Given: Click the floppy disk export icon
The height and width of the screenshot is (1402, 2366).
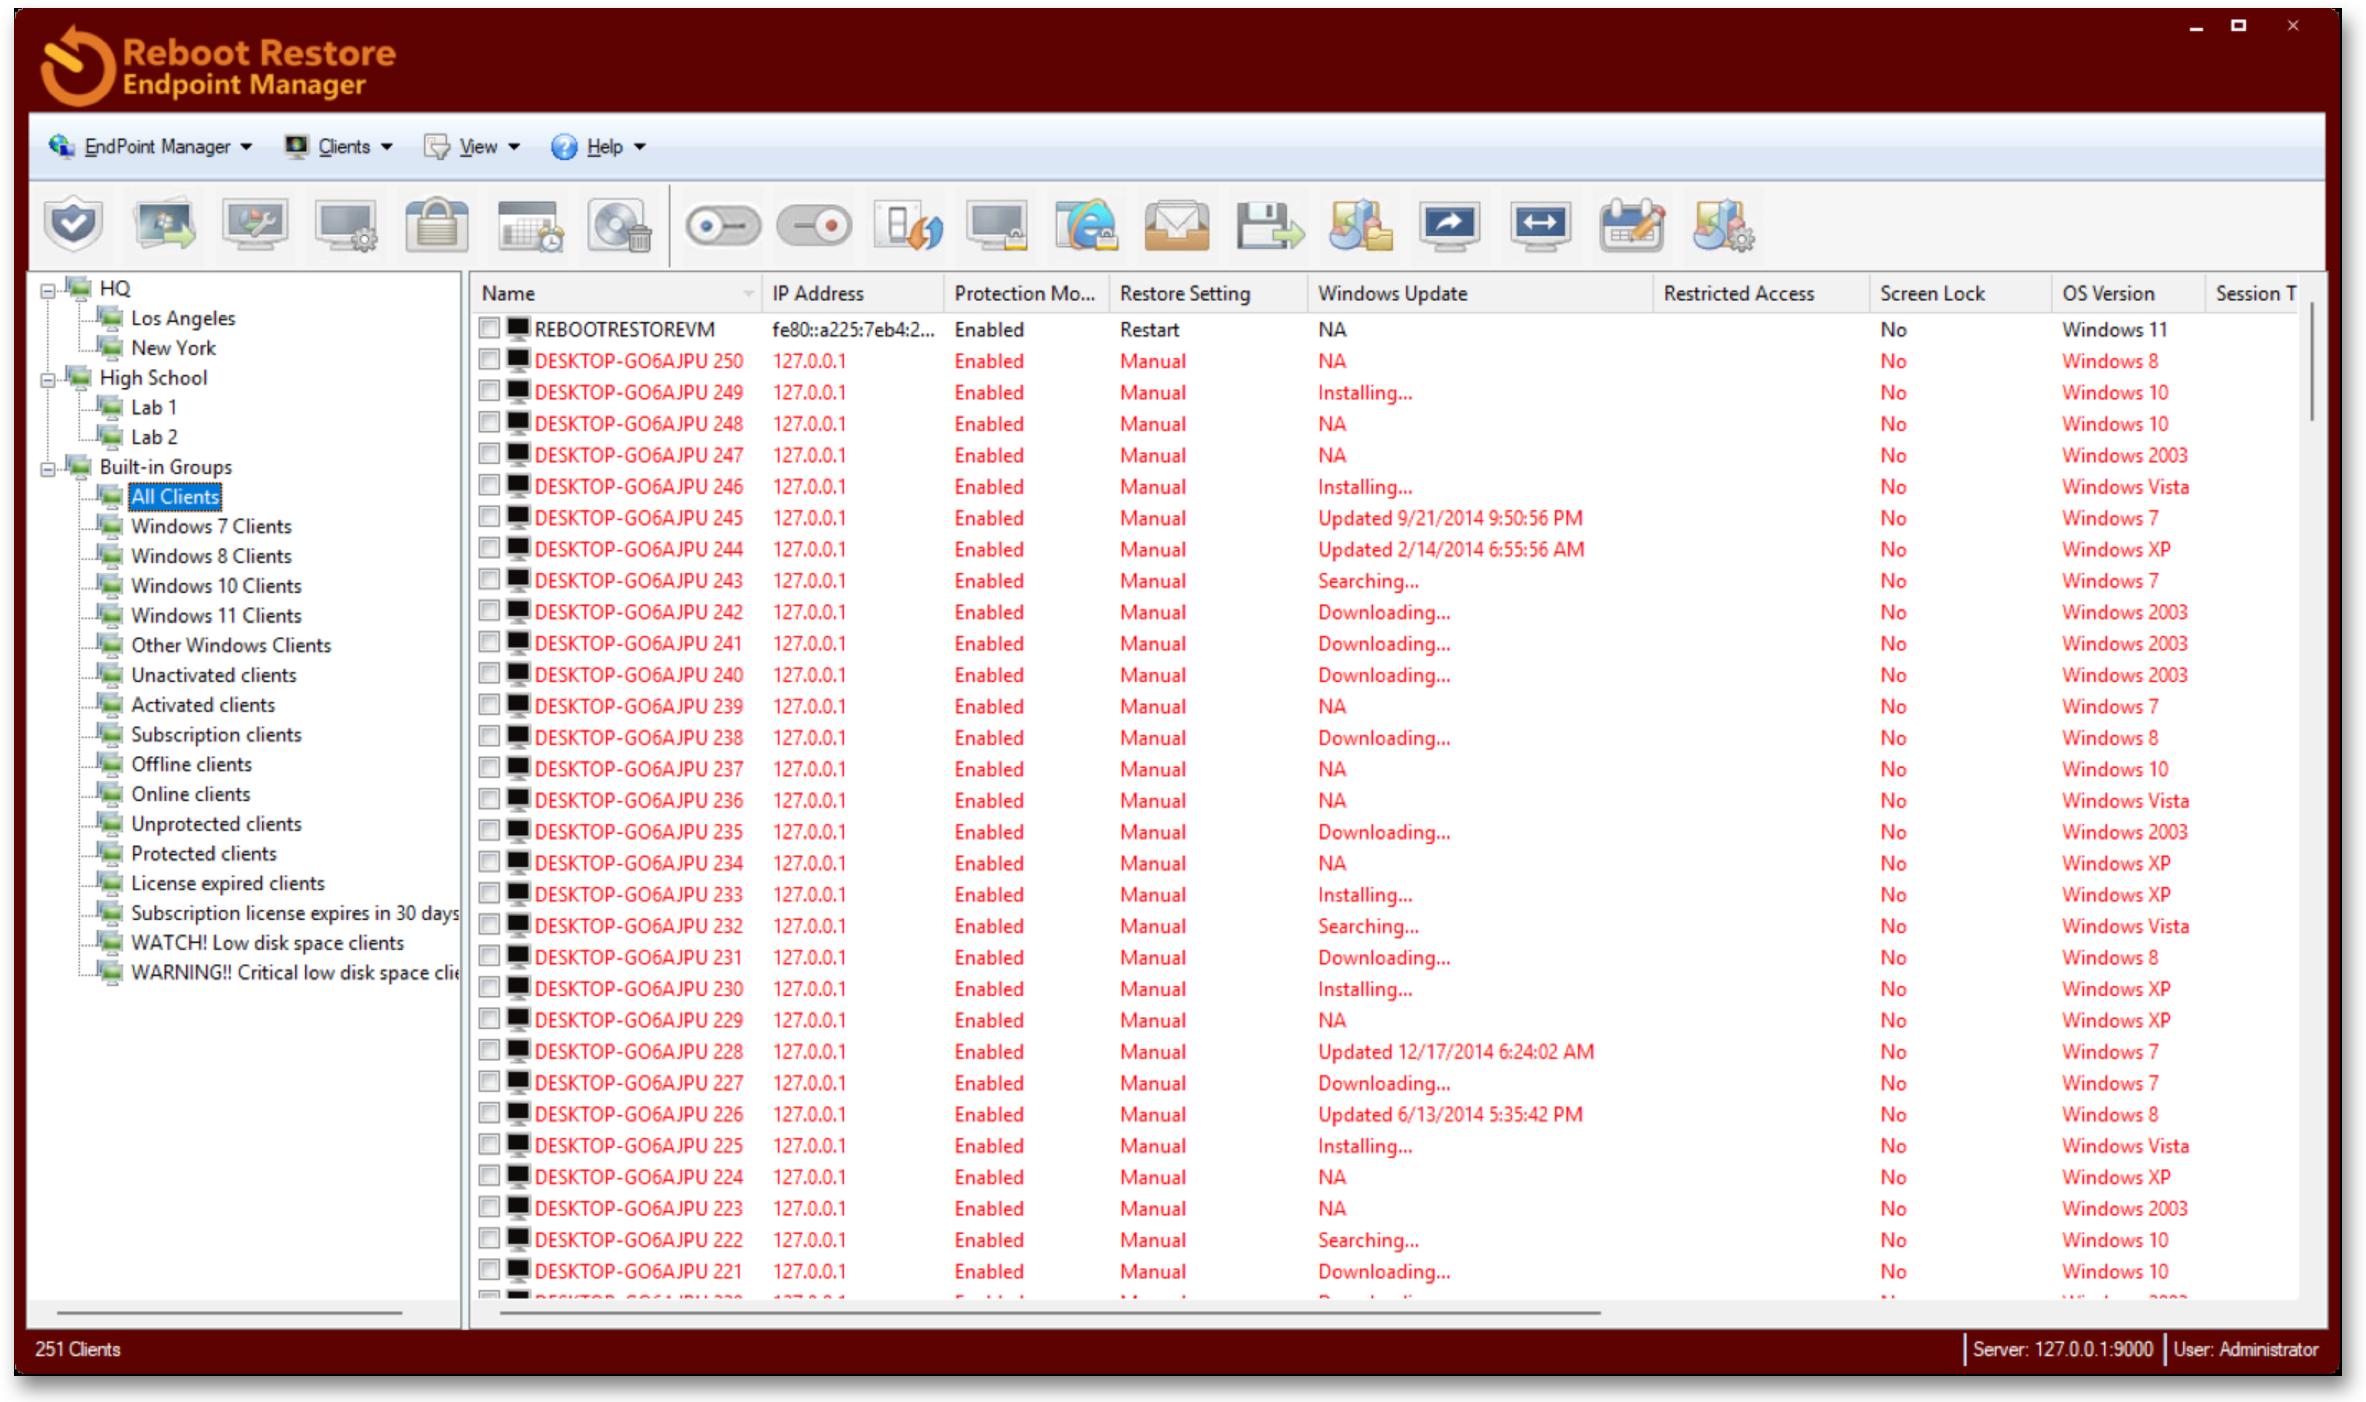Looking at the screenshot, I should (1268, 225).
